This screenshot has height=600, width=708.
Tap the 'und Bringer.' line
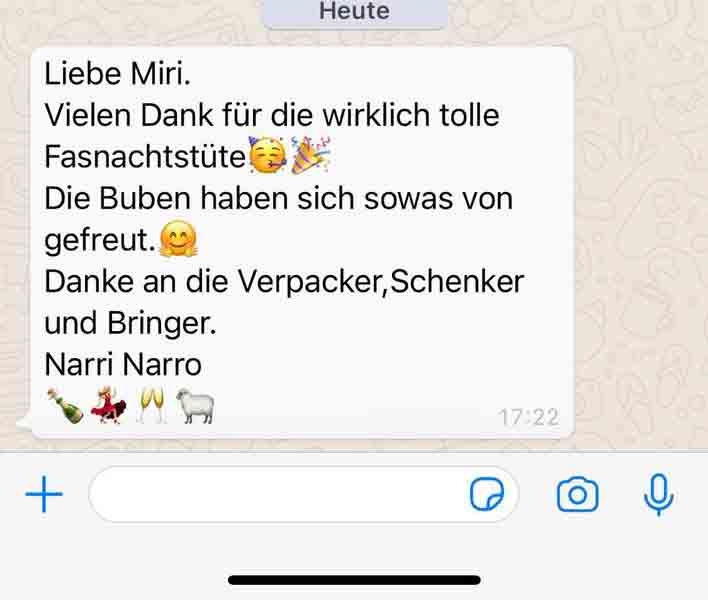[x=130, y=324]
